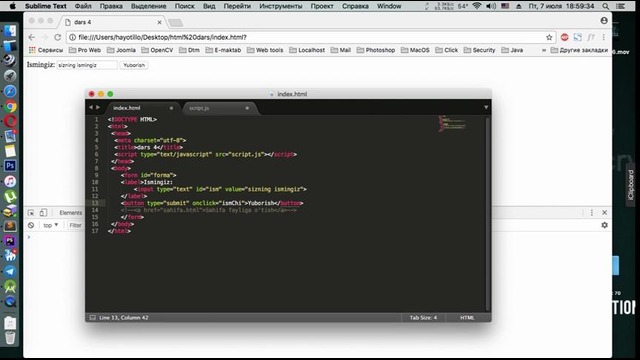Expand hidden bookmarks chevron

coord(544,50)
